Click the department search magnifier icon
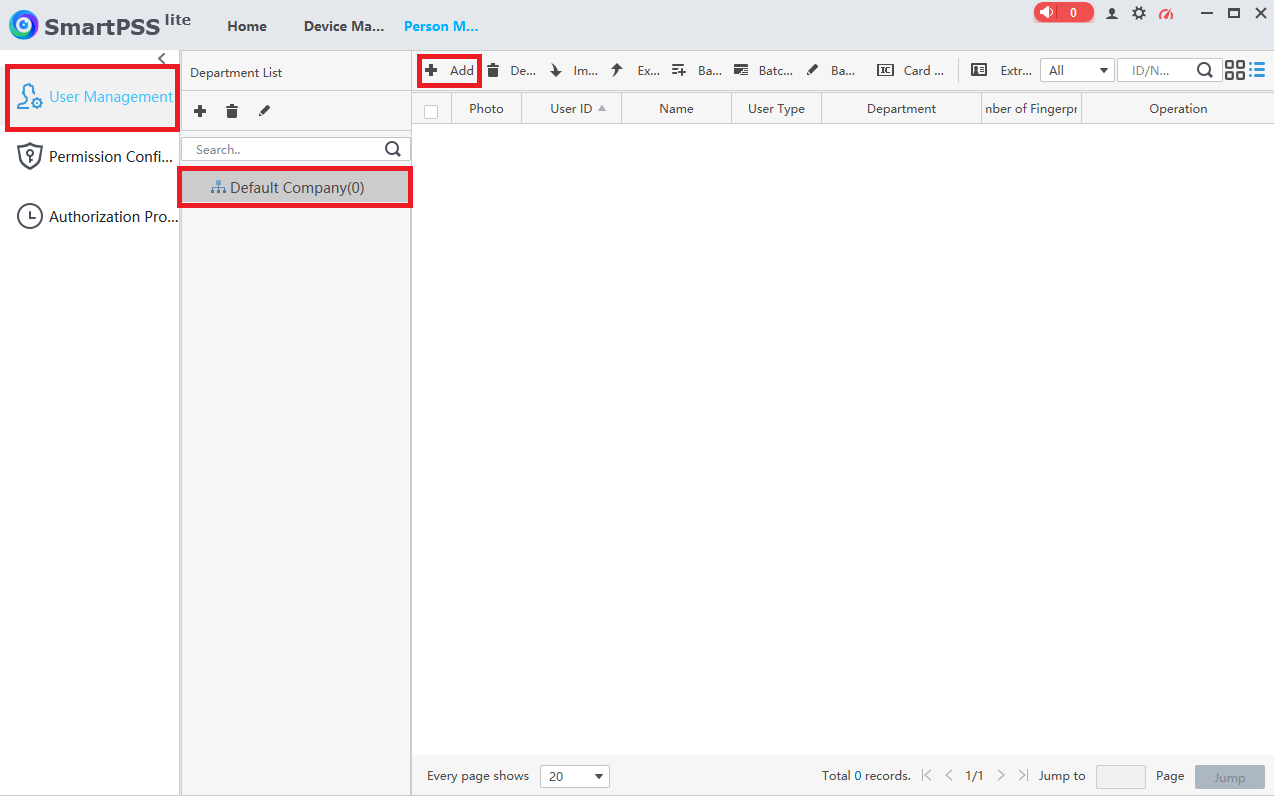This screenshot has width=1274, height=796. click(393, 149)
